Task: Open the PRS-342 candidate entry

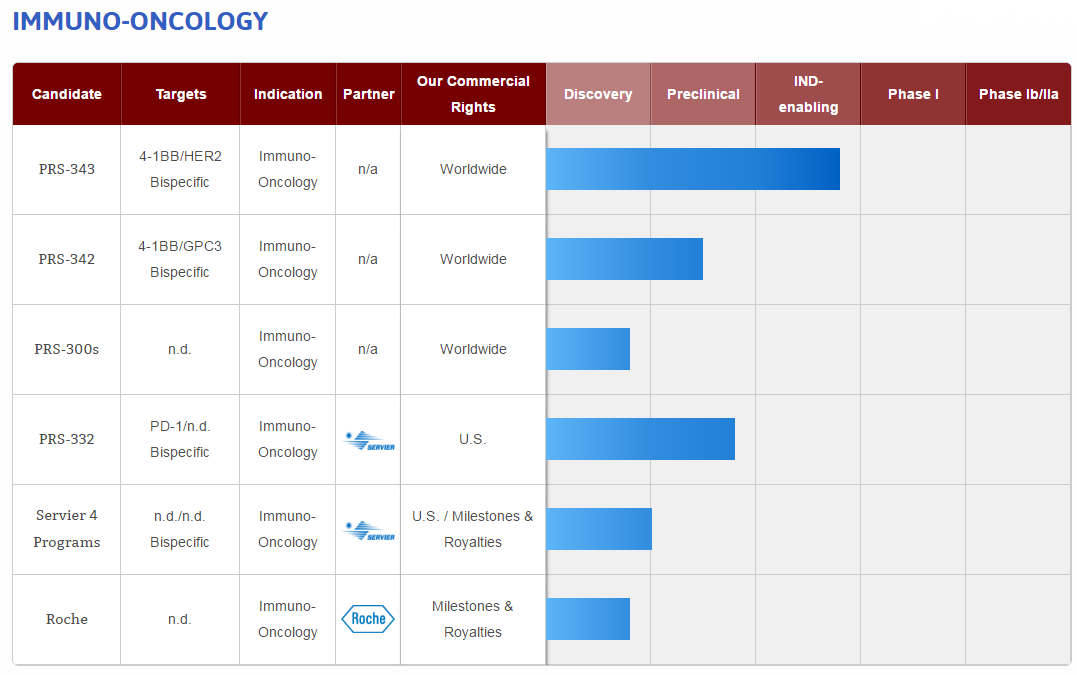Action: click(x=67, y=259)
